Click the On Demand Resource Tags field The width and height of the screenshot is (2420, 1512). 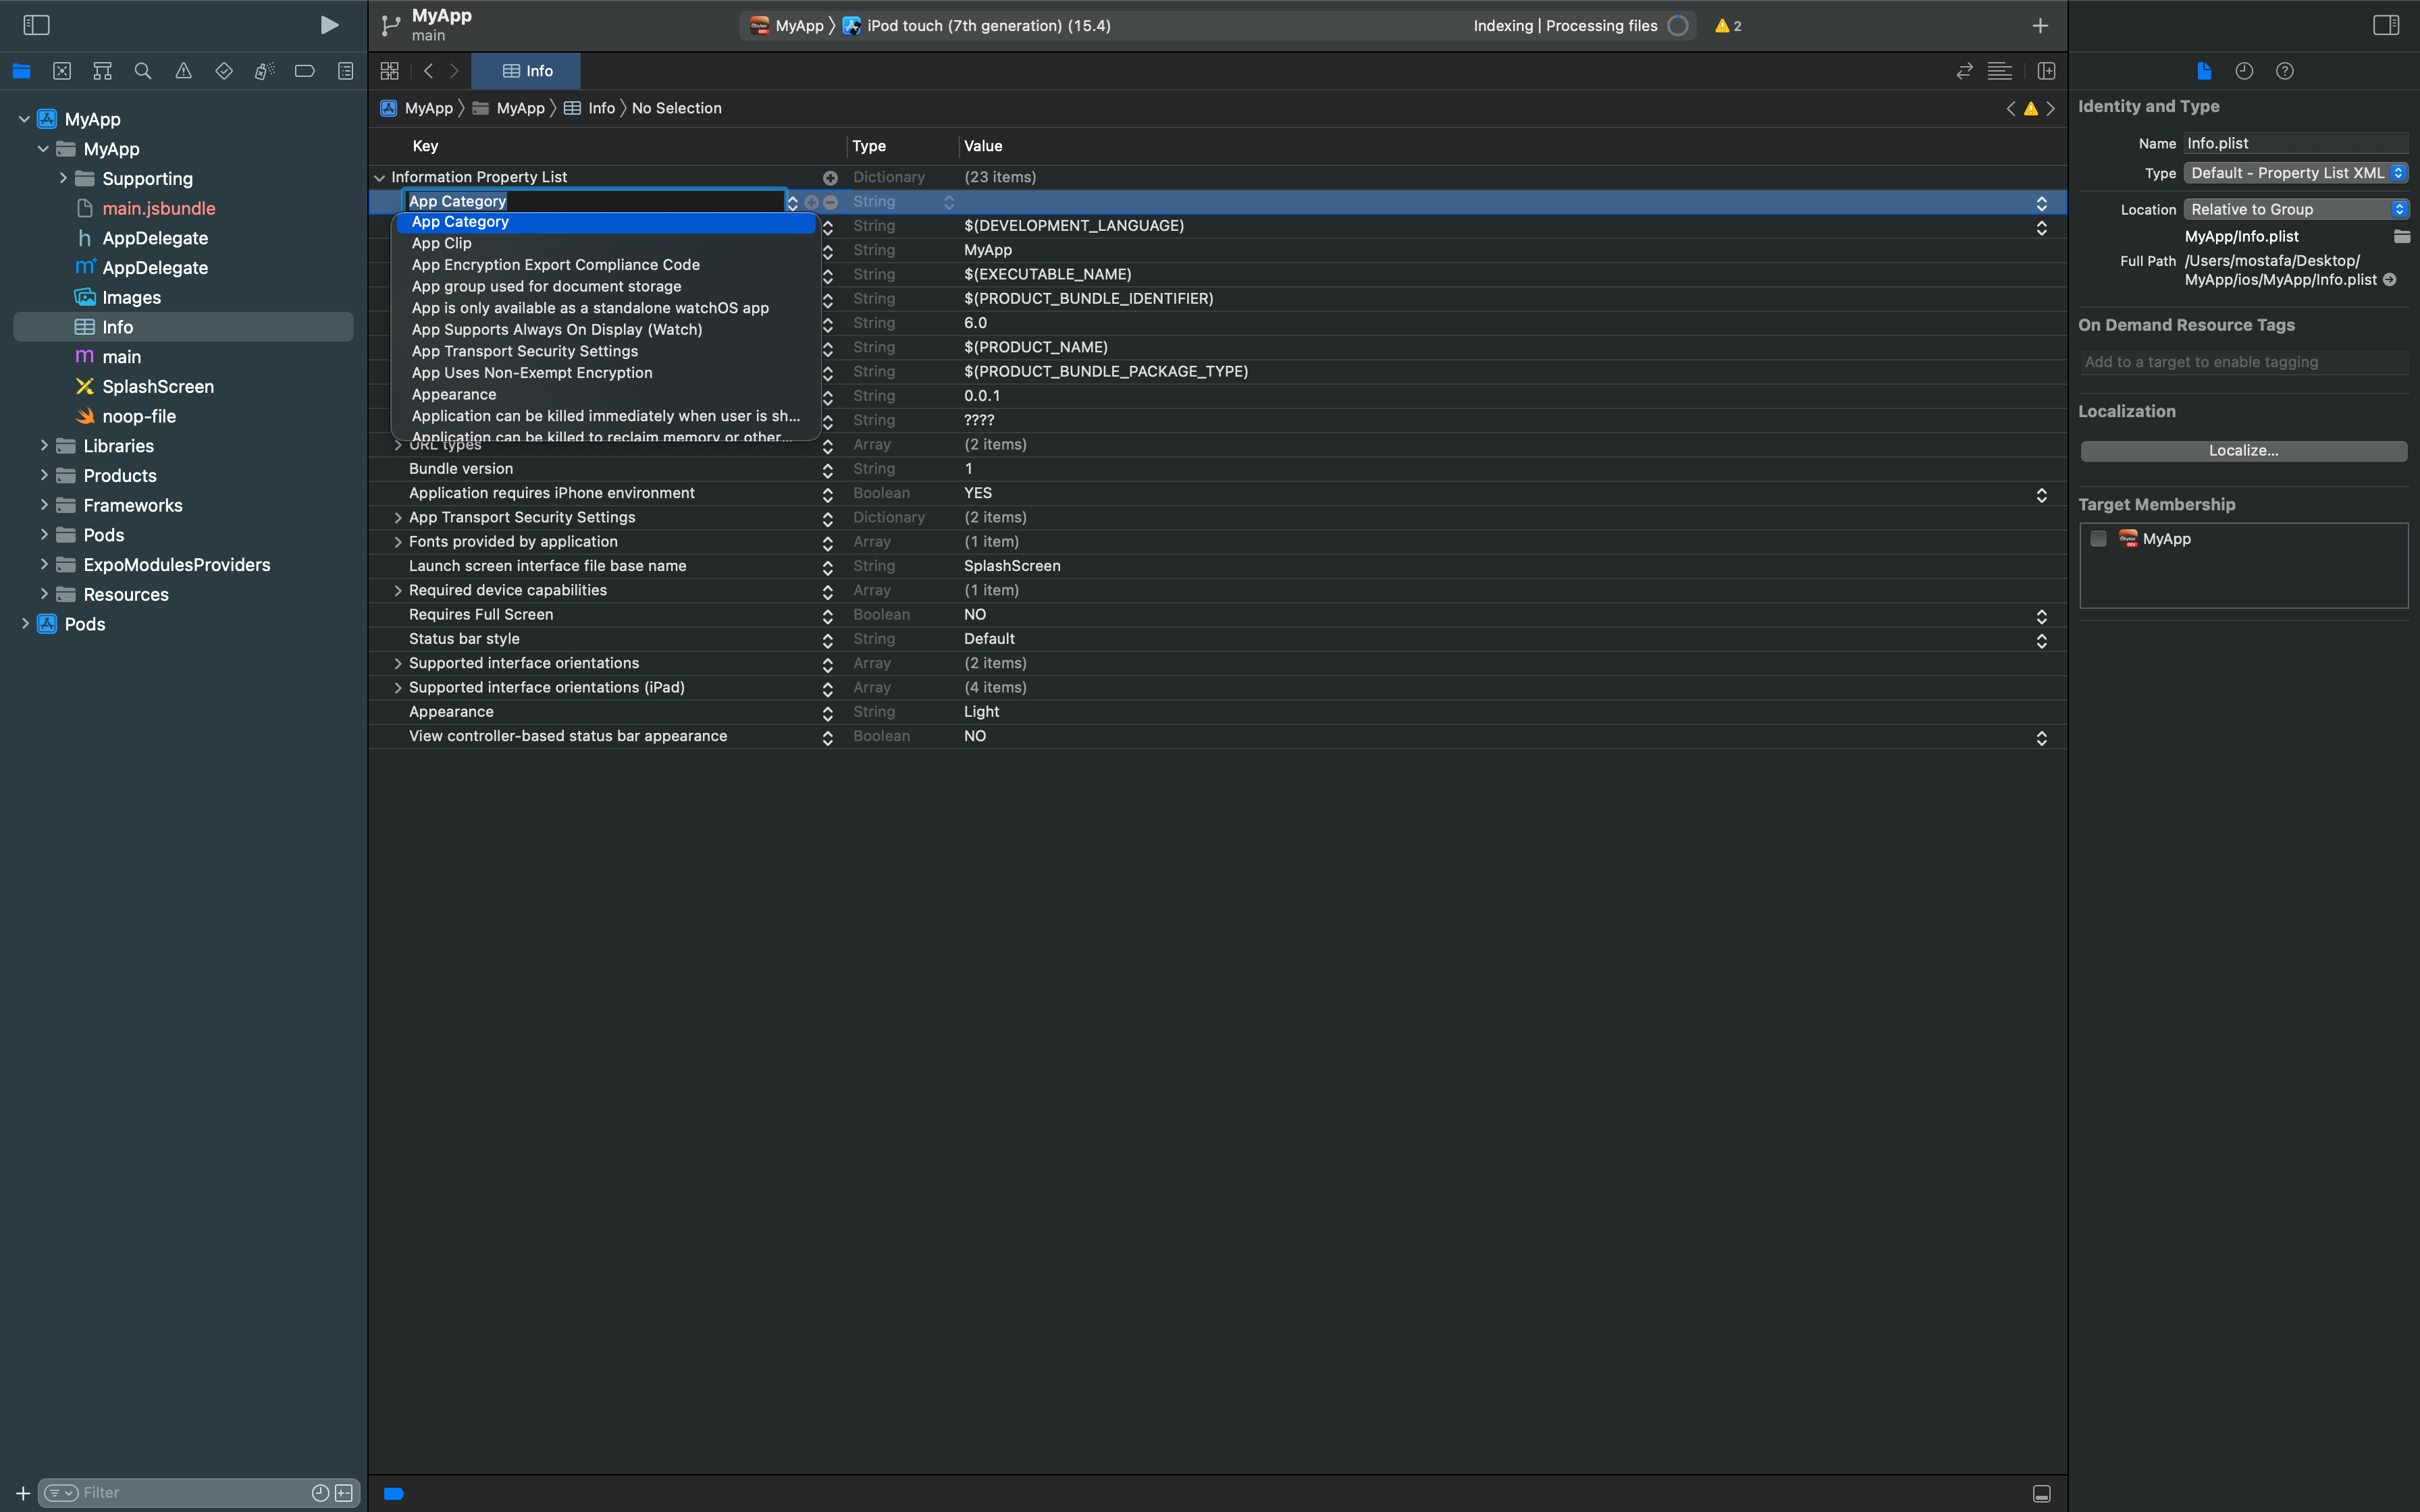click(2243, 362)
